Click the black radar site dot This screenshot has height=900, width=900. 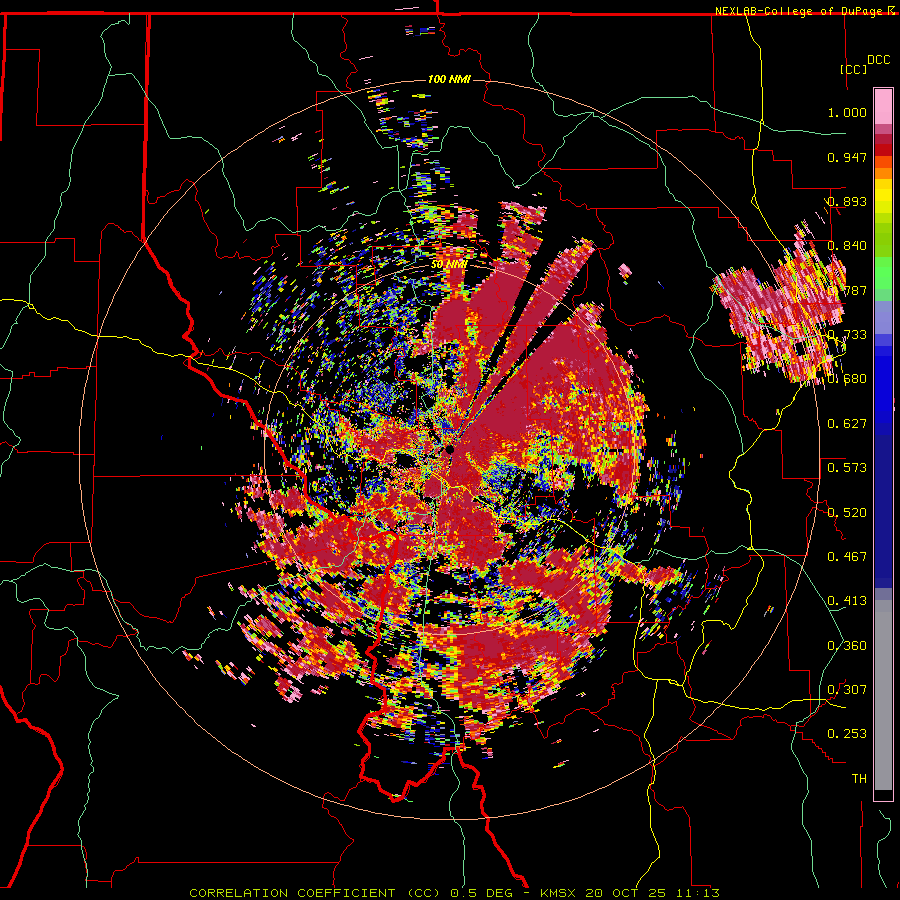pyautogui.click(x=450, y=449)
